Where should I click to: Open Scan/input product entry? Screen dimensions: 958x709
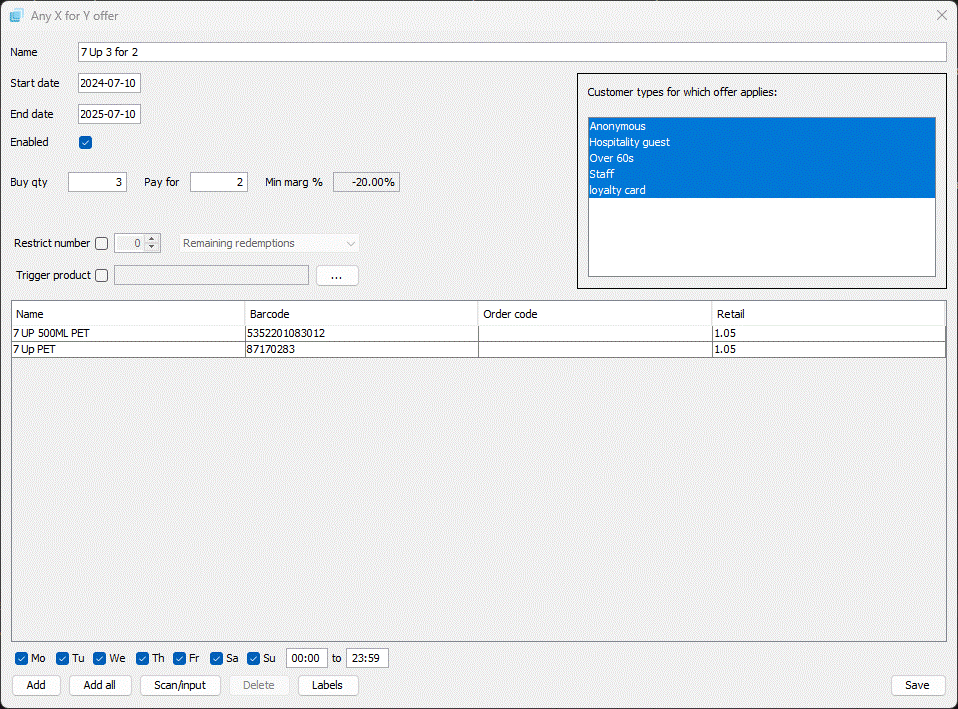click(180, 685)
